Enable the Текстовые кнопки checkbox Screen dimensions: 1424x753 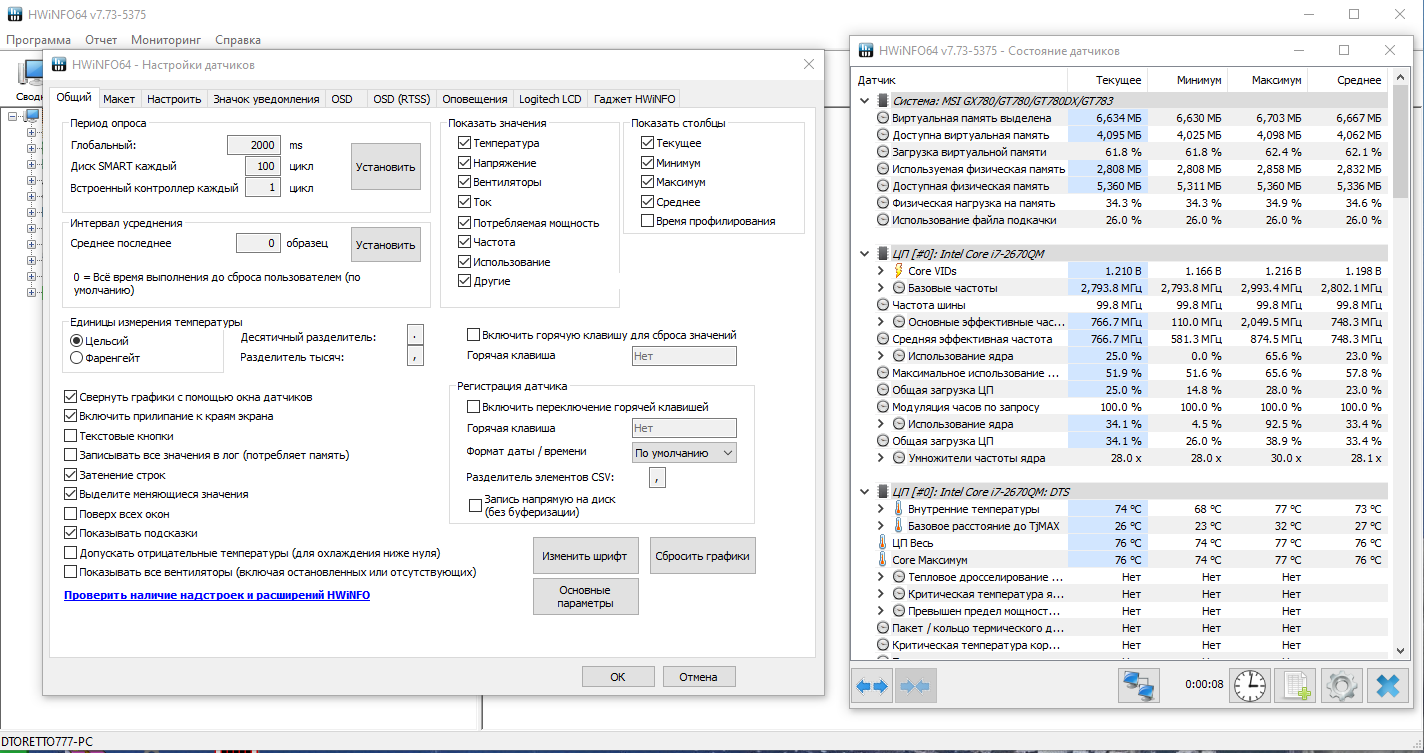click(70, 436)
